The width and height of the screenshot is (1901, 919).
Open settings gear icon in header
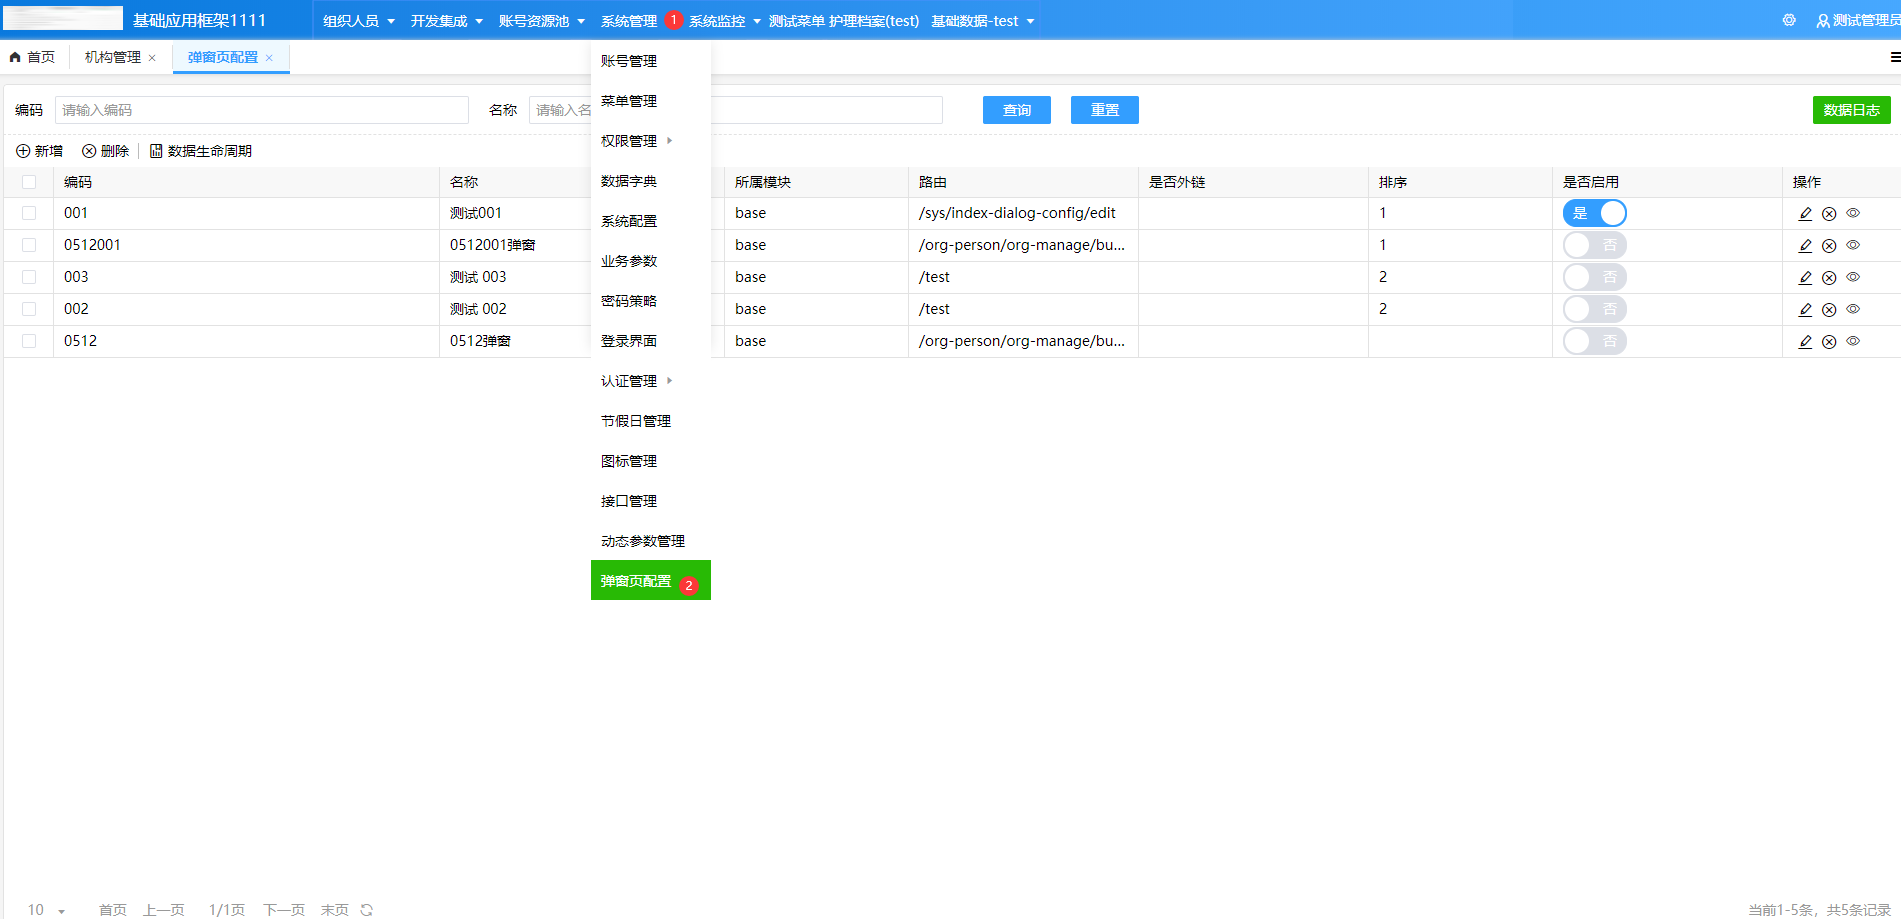pos(1789,20)
